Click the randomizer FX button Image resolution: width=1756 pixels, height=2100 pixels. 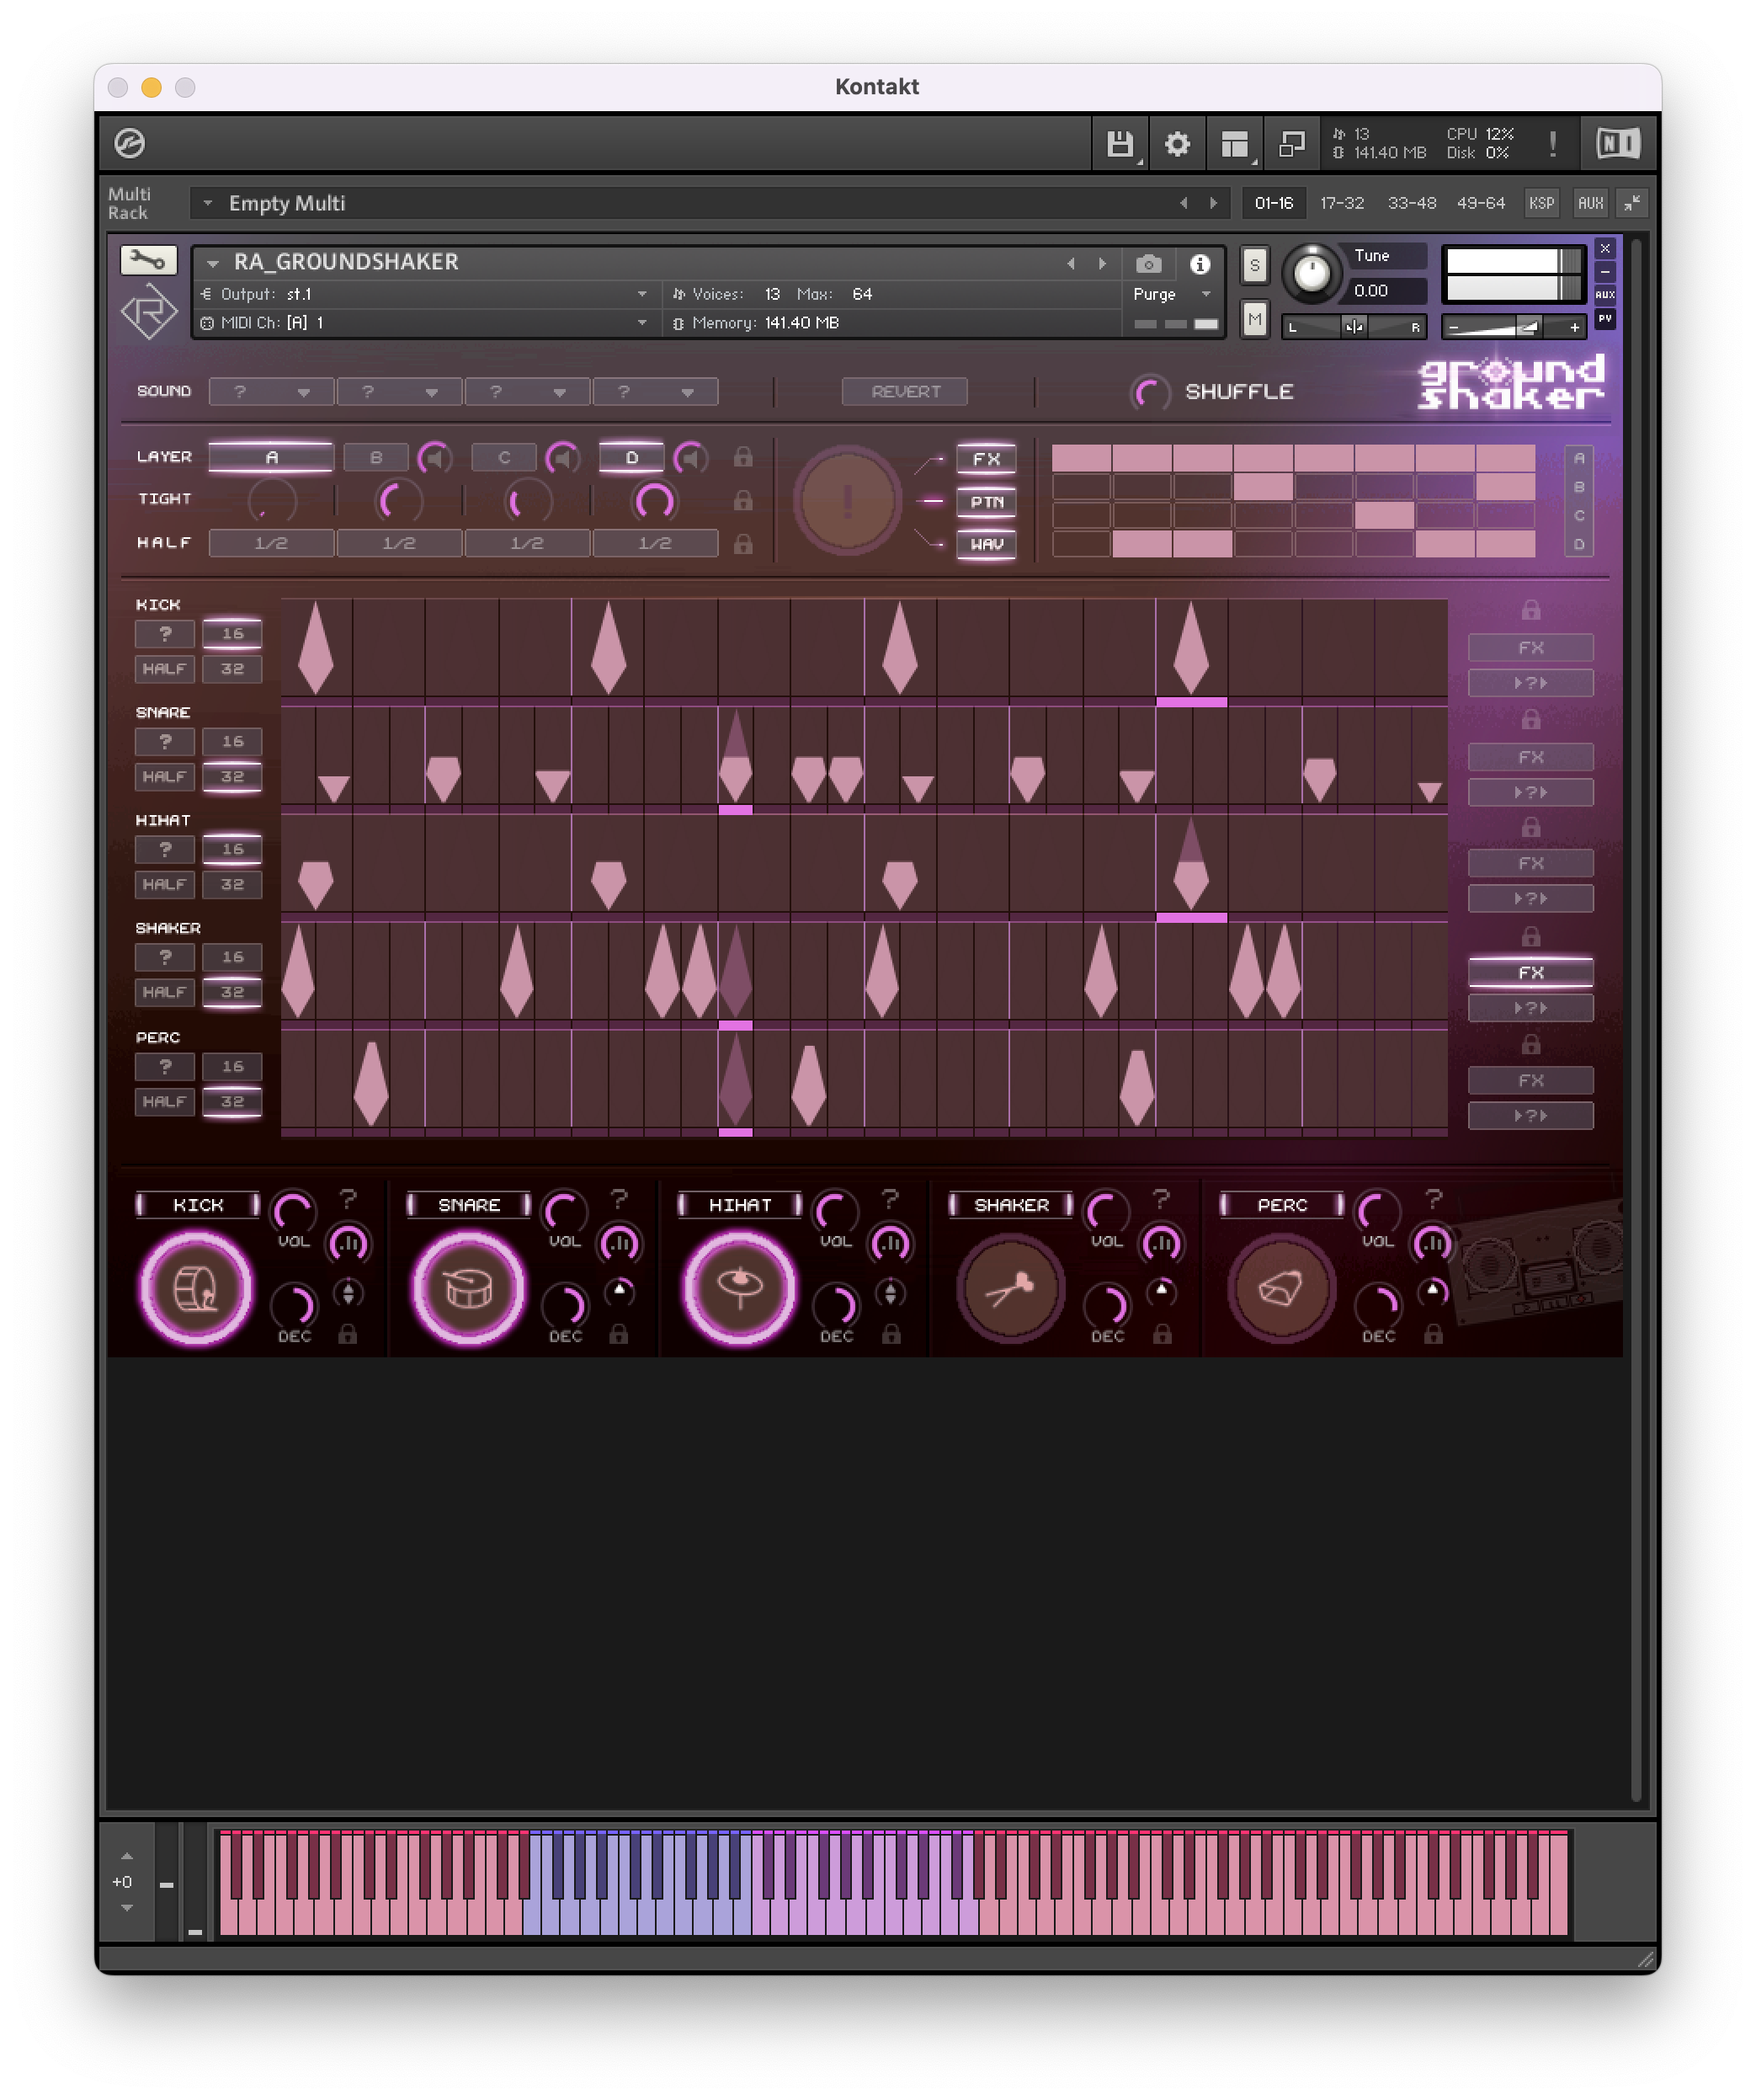pos(986,458)
